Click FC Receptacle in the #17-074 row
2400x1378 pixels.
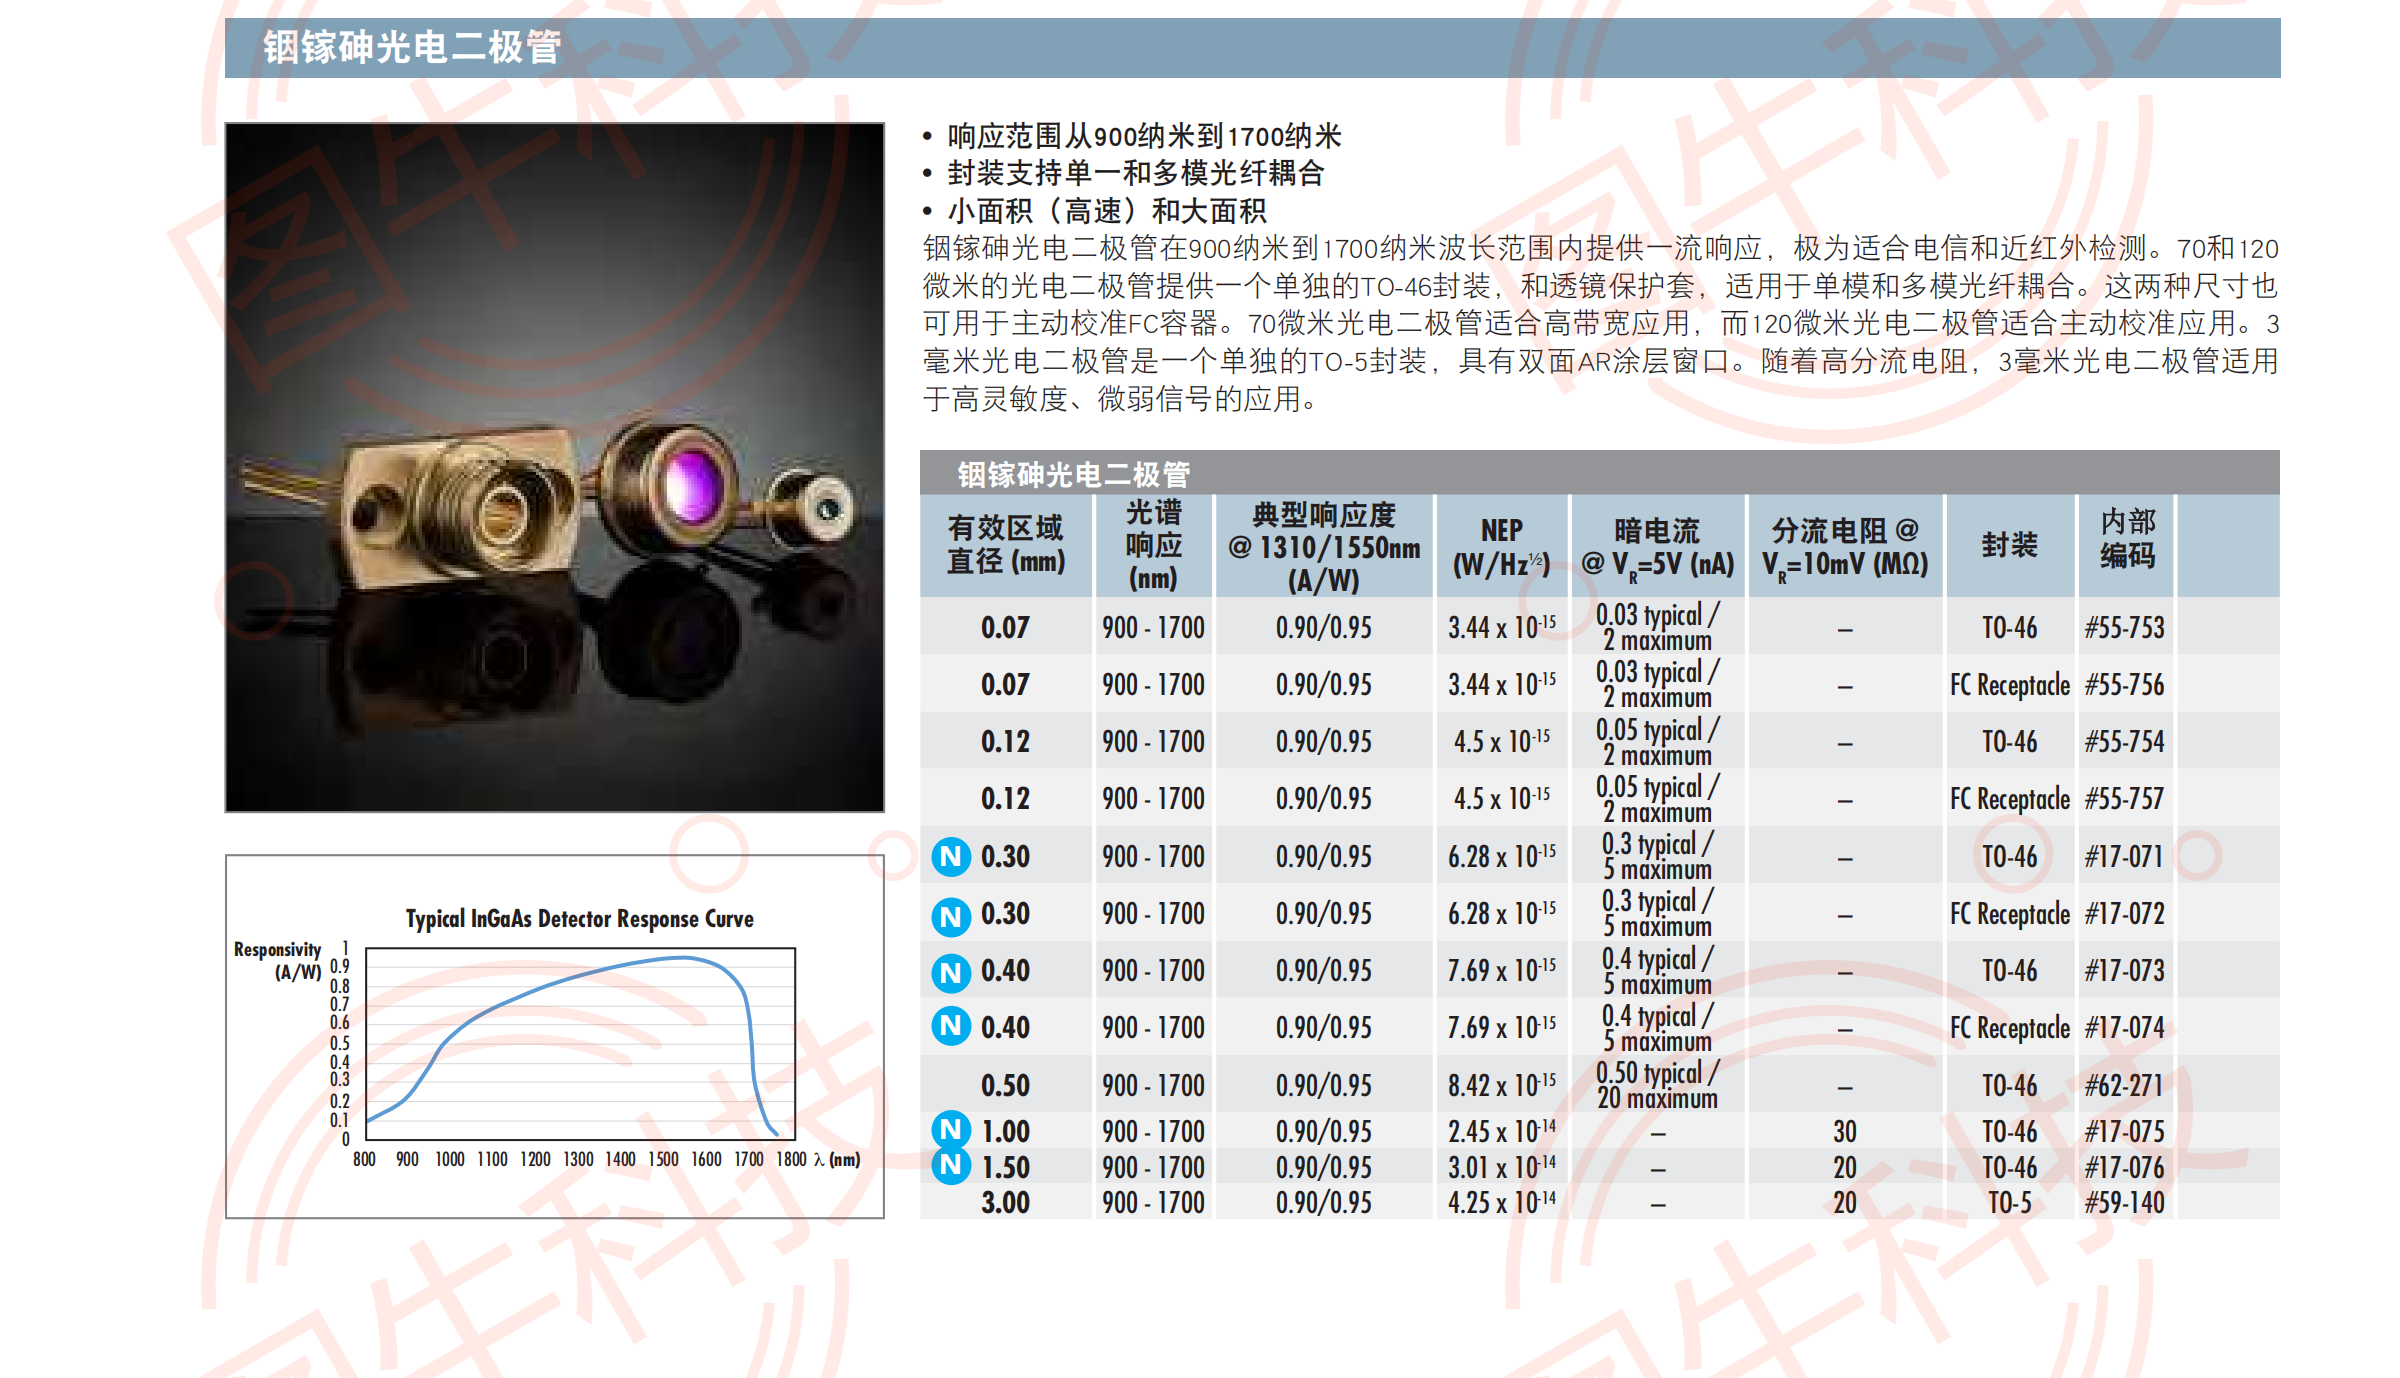coord(2010,1028)
